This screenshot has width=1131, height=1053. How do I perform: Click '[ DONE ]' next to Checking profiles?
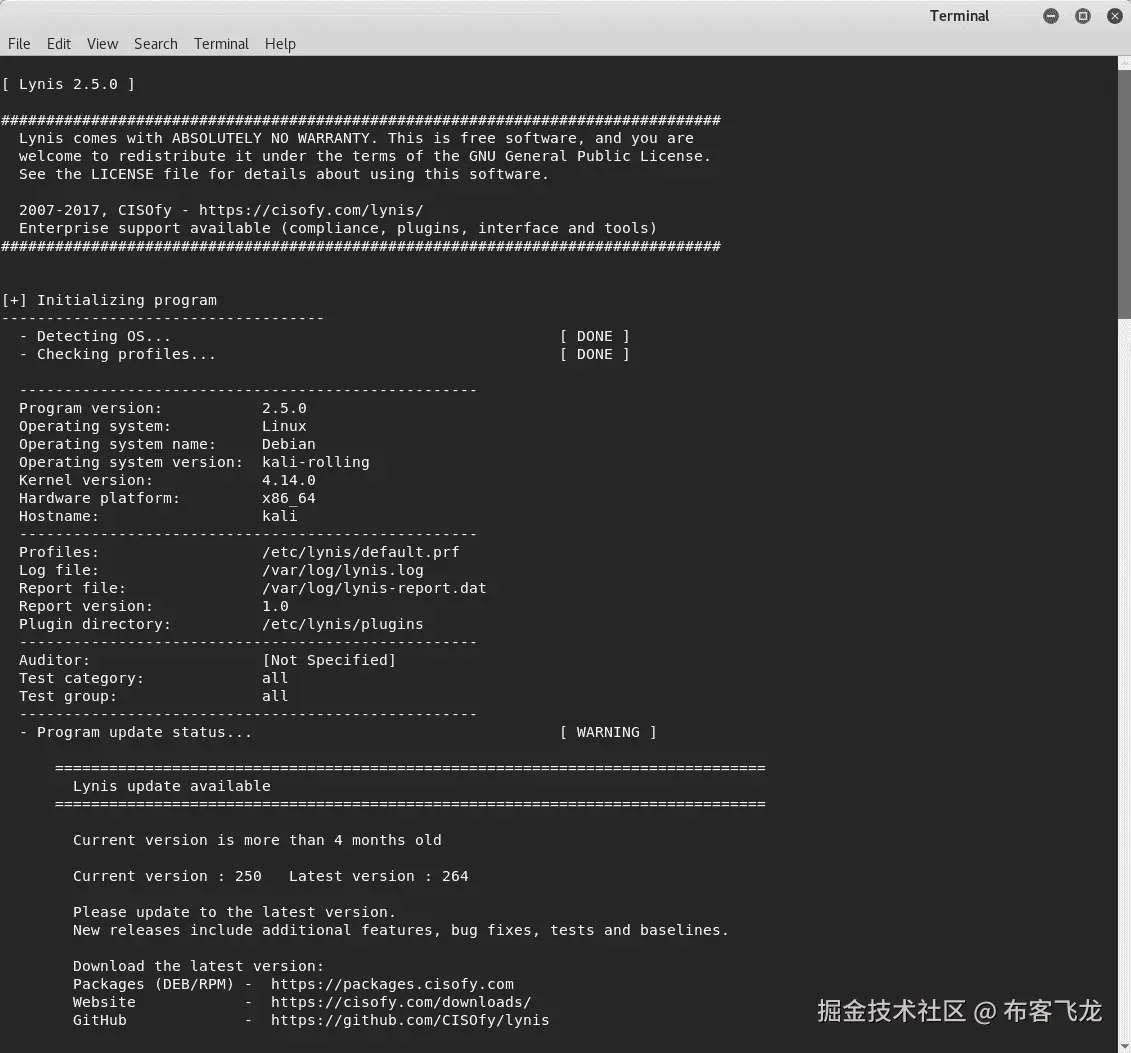[x=594, y=354]
